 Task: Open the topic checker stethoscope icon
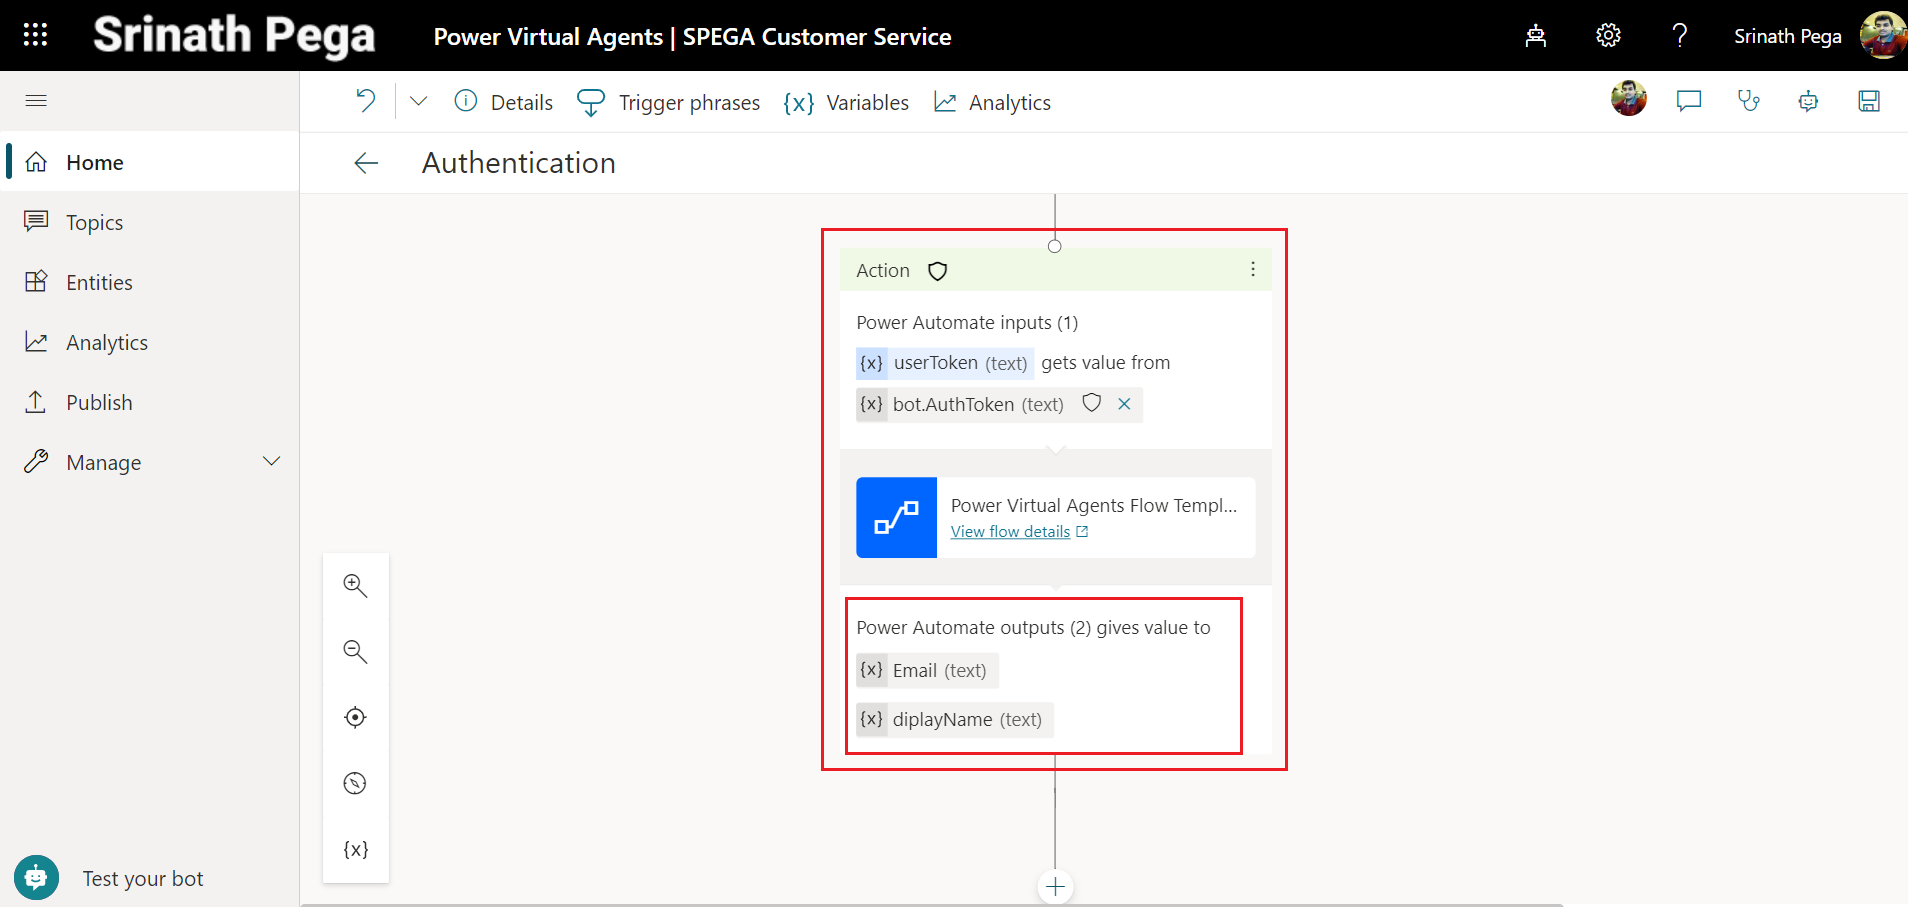coord(1748,101)
